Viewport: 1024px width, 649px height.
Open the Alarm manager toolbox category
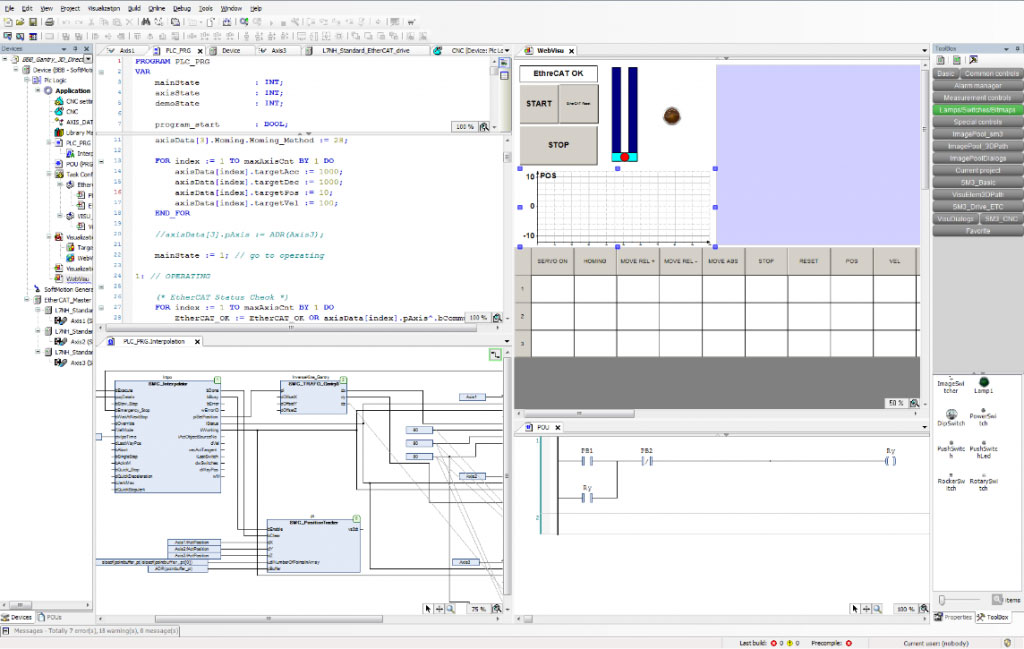tap(978, 86)
